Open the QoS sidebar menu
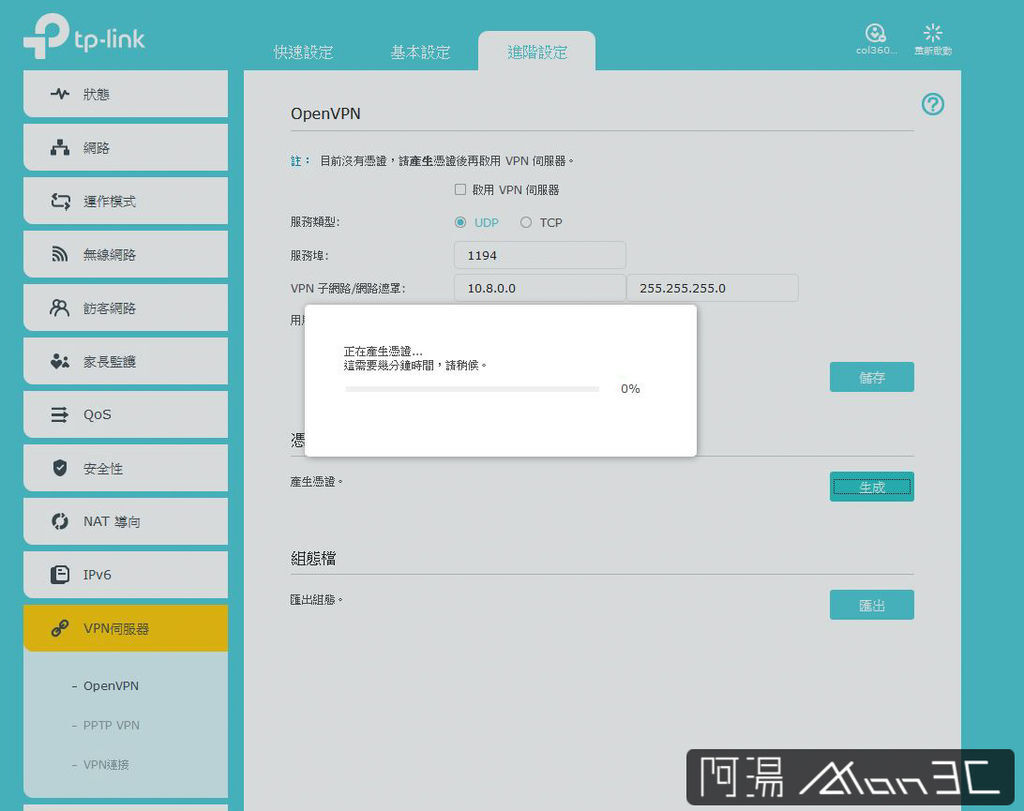The height and width of the screenshot is (811, 1024). coord(125,415)
